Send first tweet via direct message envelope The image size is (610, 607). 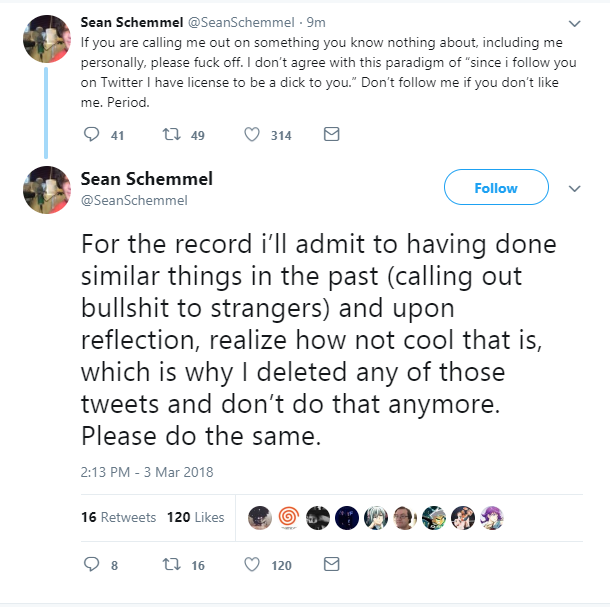click(x=331, y=134)
